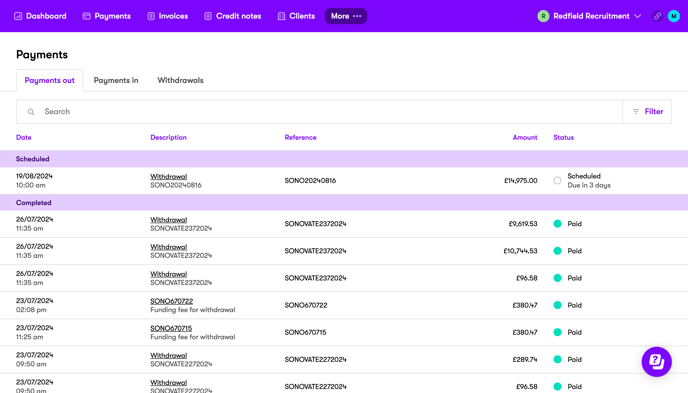The image size is (688, 393).
Task: Click the Scheduled status circle for SONO20240816
Action: coord(557,180)
